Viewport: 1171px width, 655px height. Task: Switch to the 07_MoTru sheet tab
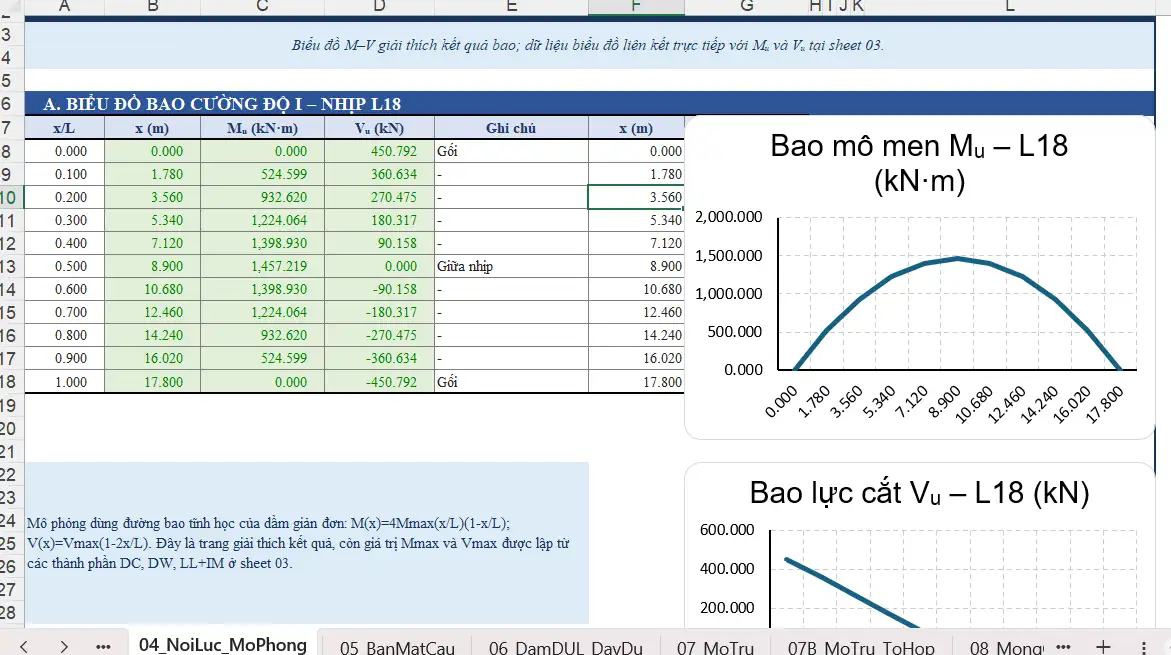(x=715, y=648)
